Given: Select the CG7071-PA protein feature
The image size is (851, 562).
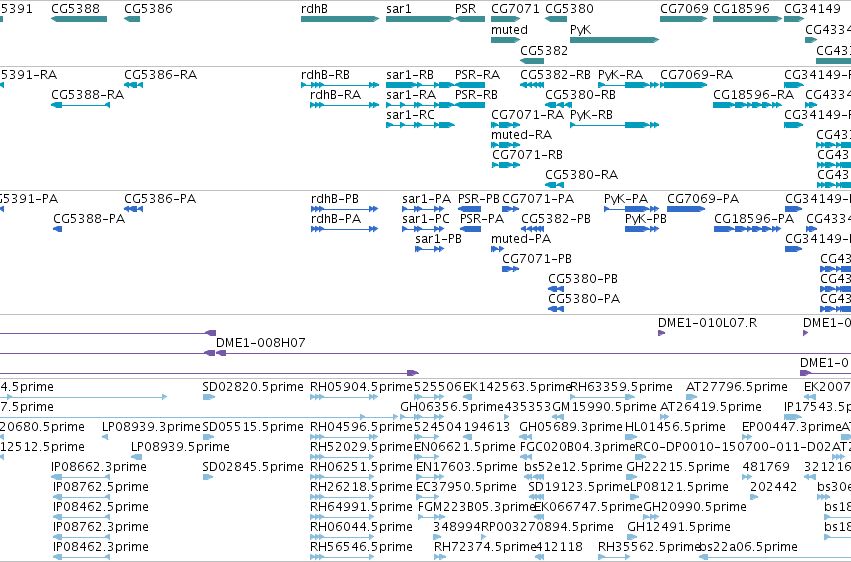Looking at the screenshot, I should 510,209.
